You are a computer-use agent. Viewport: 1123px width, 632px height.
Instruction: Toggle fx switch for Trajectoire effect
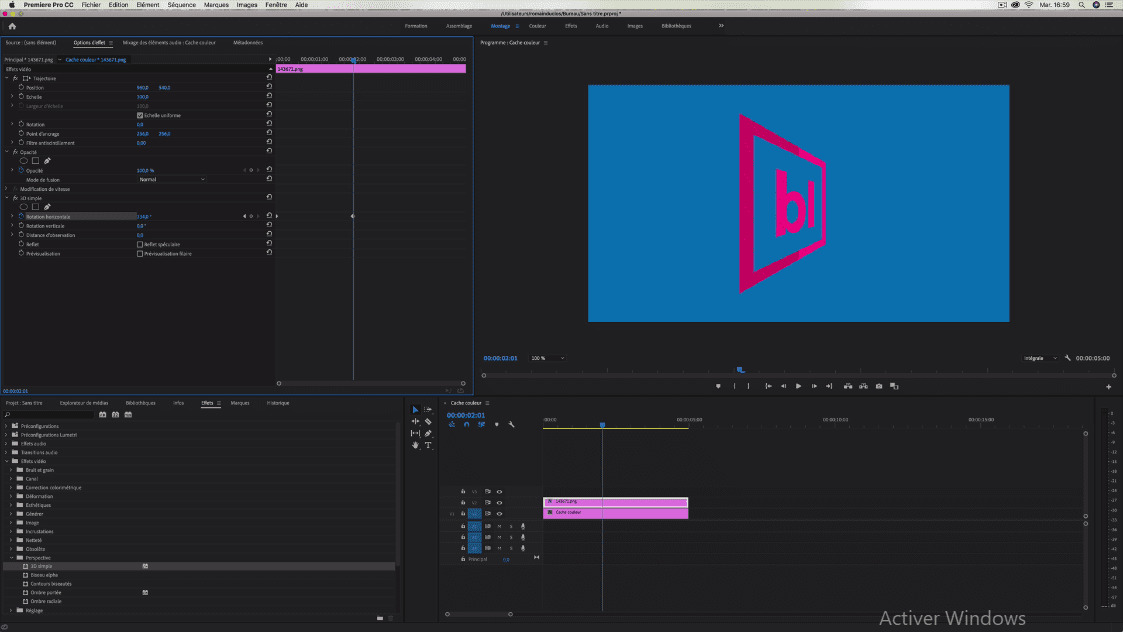click(15, 78)
